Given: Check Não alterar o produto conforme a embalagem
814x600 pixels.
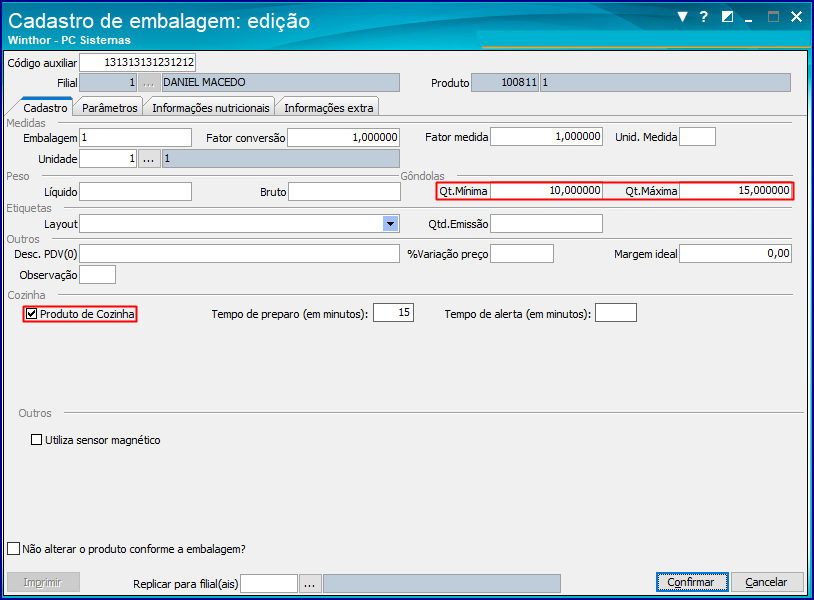Looking at the screenshot, I should coord(13,549).
